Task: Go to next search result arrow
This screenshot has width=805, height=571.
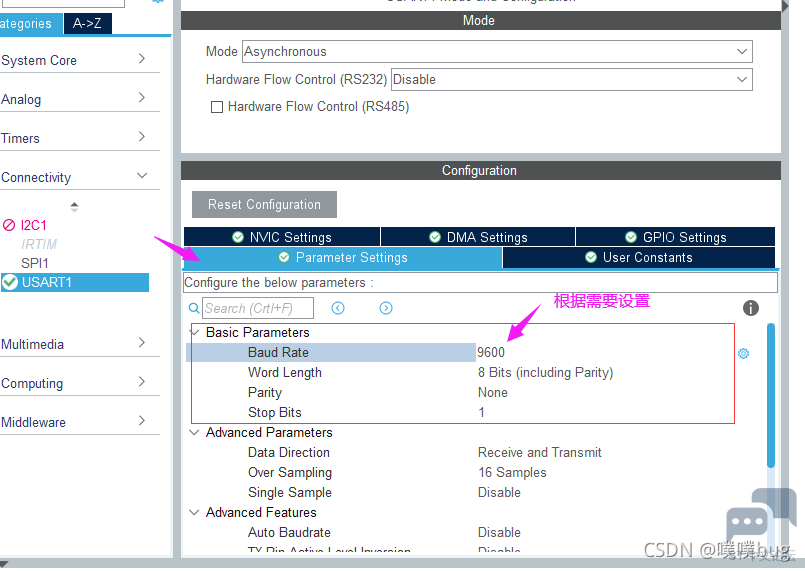Action: tap(386, 308)
